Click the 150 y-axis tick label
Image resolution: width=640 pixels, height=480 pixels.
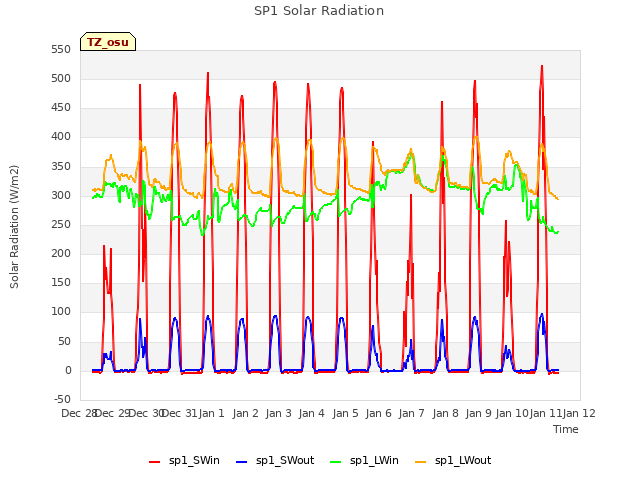(61, 282)
